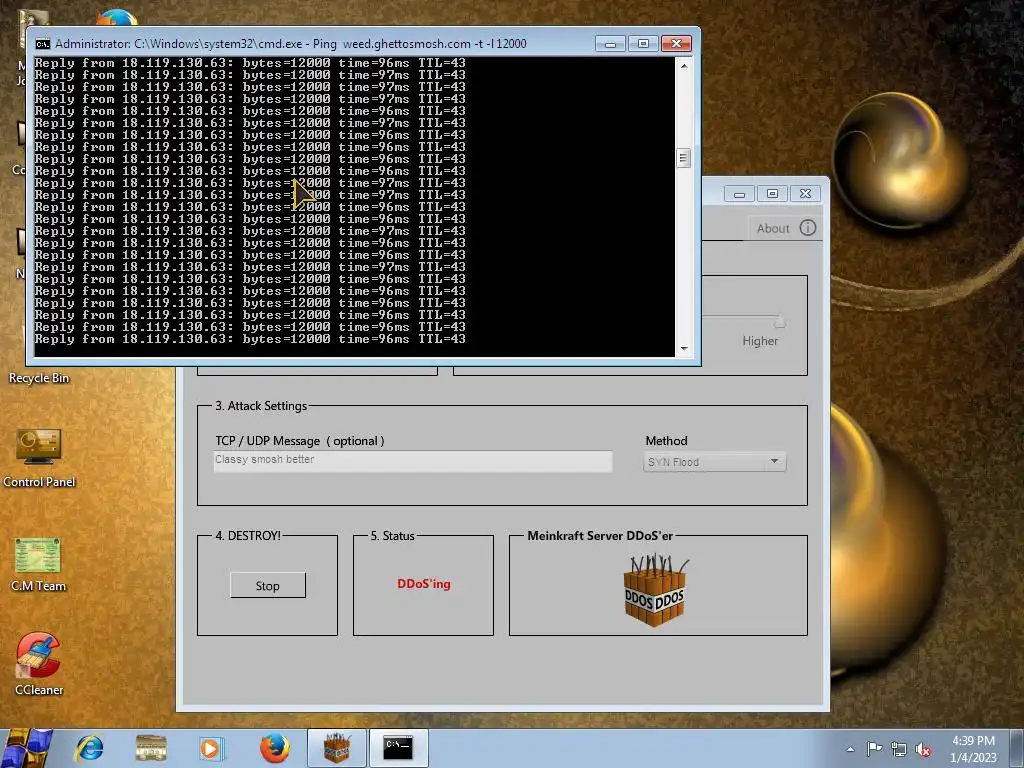Image resolution: width=1024 pixels, height=768 pixels.
Task: Click the muted volume tray icon
Action: [x=923, y=749]
